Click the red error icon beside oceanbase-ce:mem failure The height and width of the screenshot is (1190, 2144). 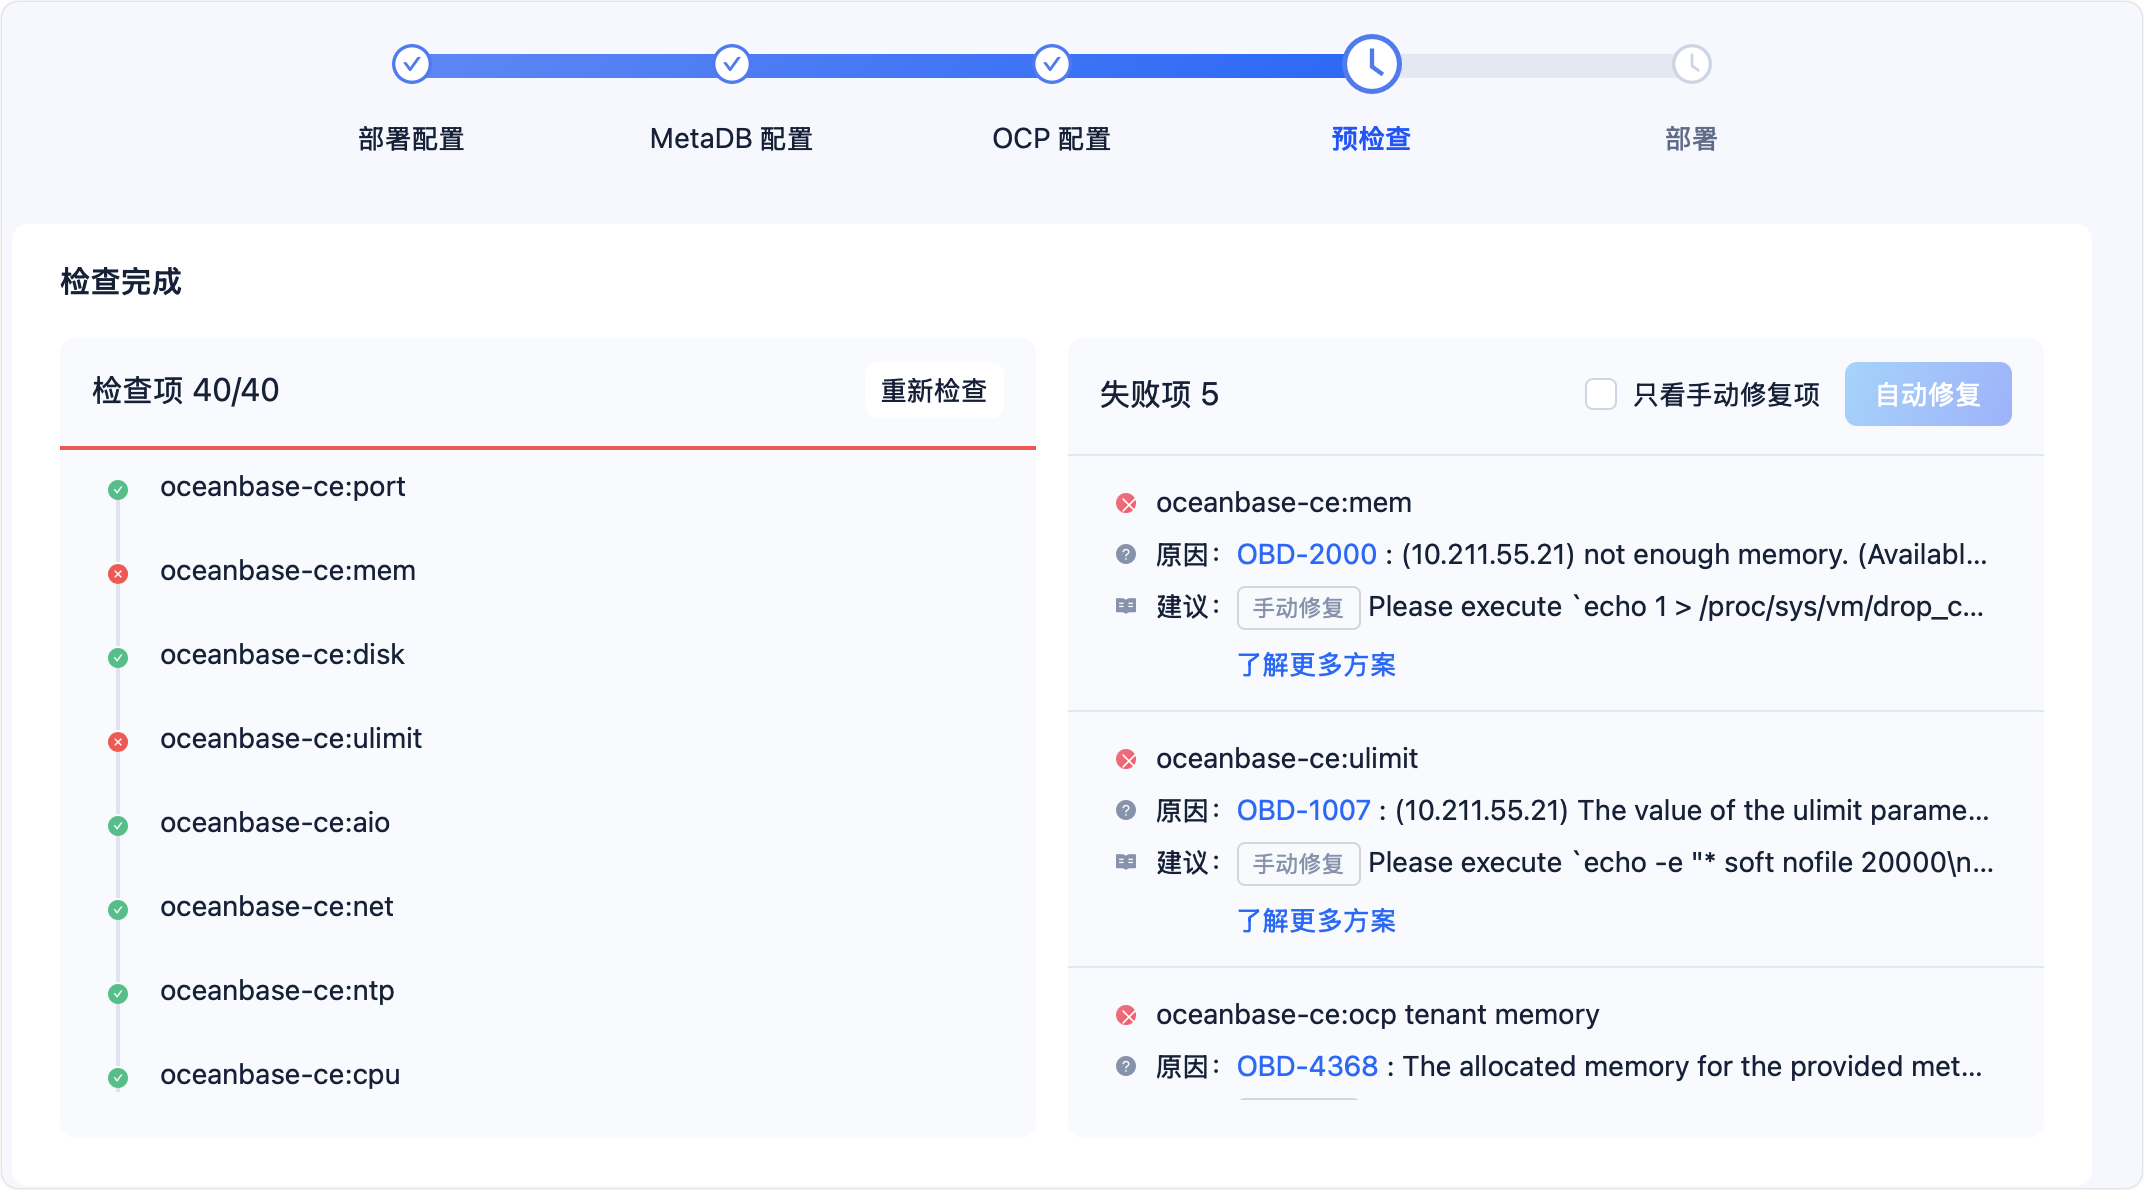pos(1127,505)
